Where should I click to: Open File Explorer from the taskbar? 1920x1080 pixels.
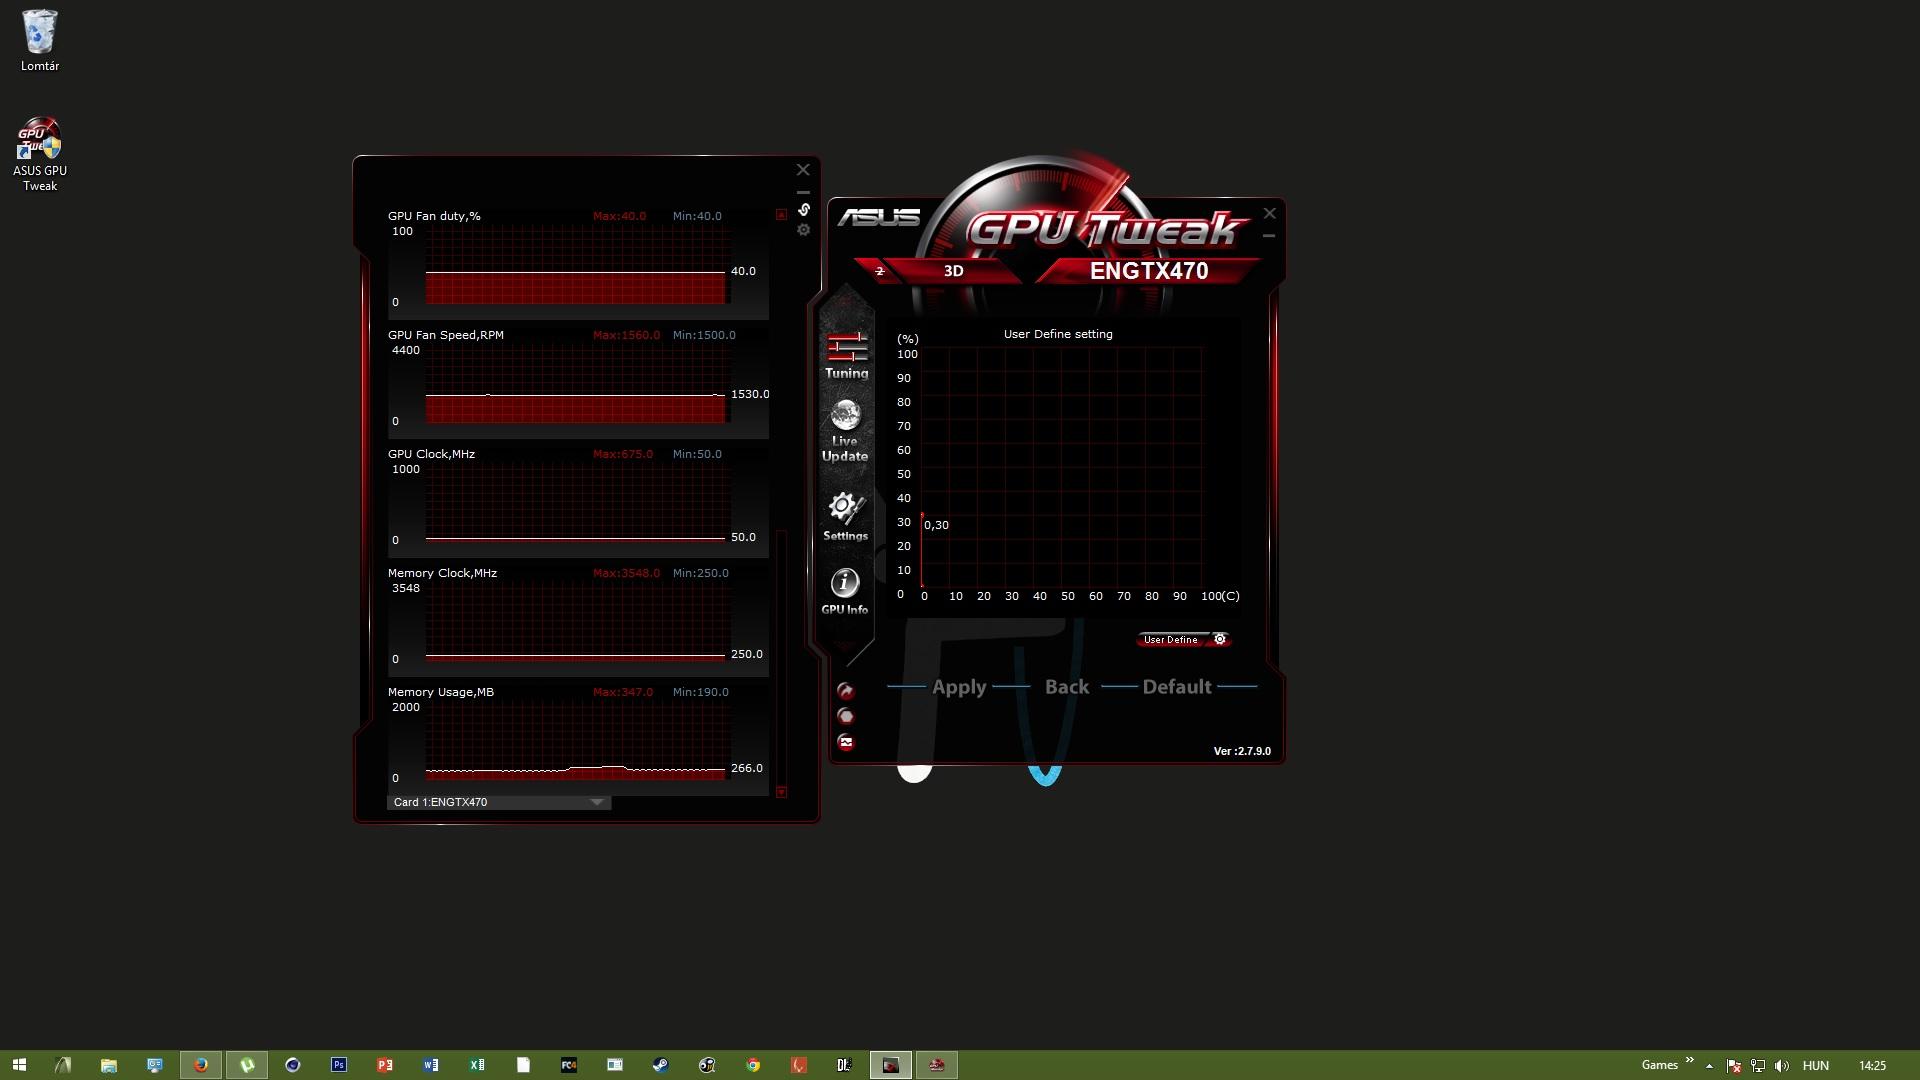(109, 1065)
